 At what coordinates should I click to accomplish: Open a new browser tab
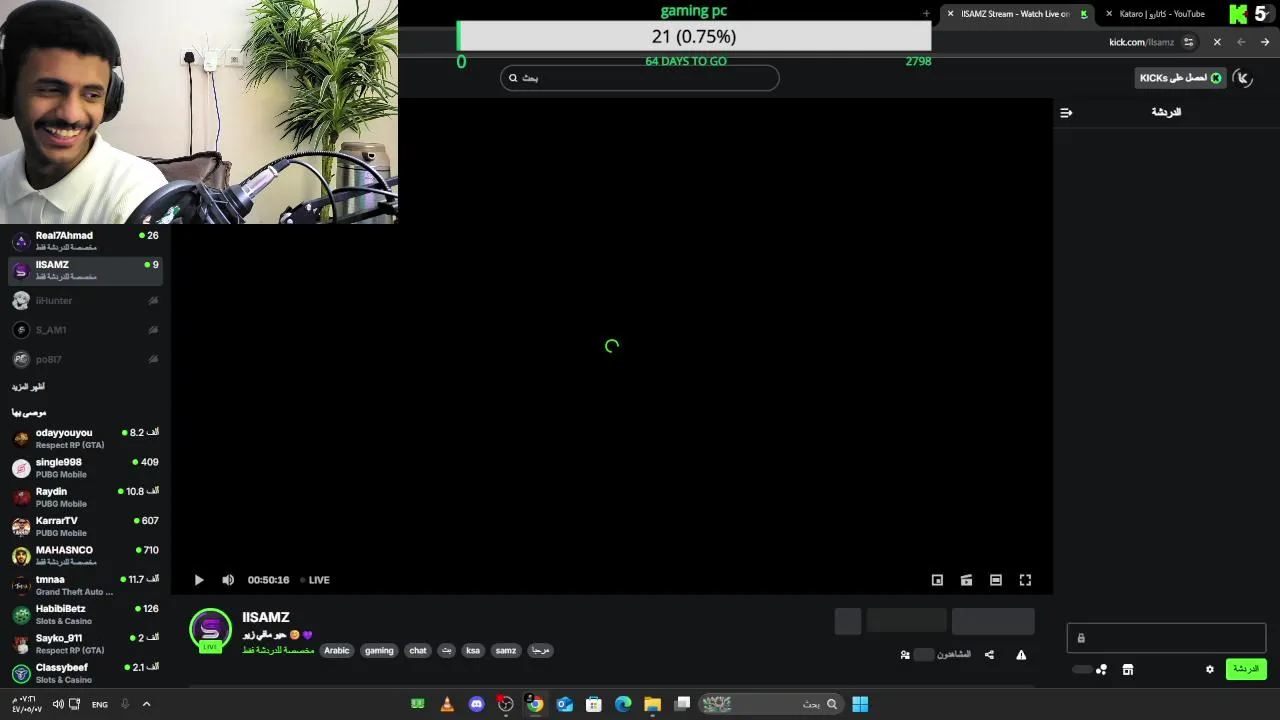[926, 14]
